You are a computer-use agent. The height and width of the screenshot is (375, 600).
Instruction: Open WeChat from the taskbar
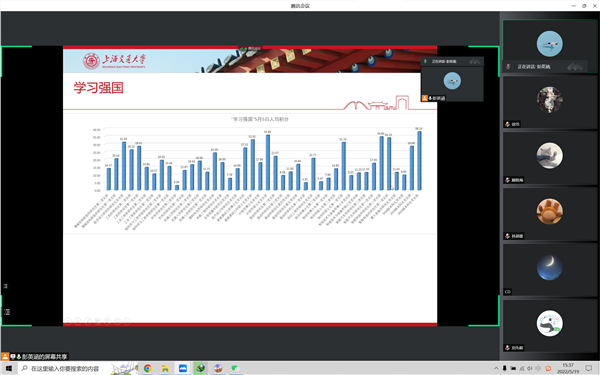[235, 368]
